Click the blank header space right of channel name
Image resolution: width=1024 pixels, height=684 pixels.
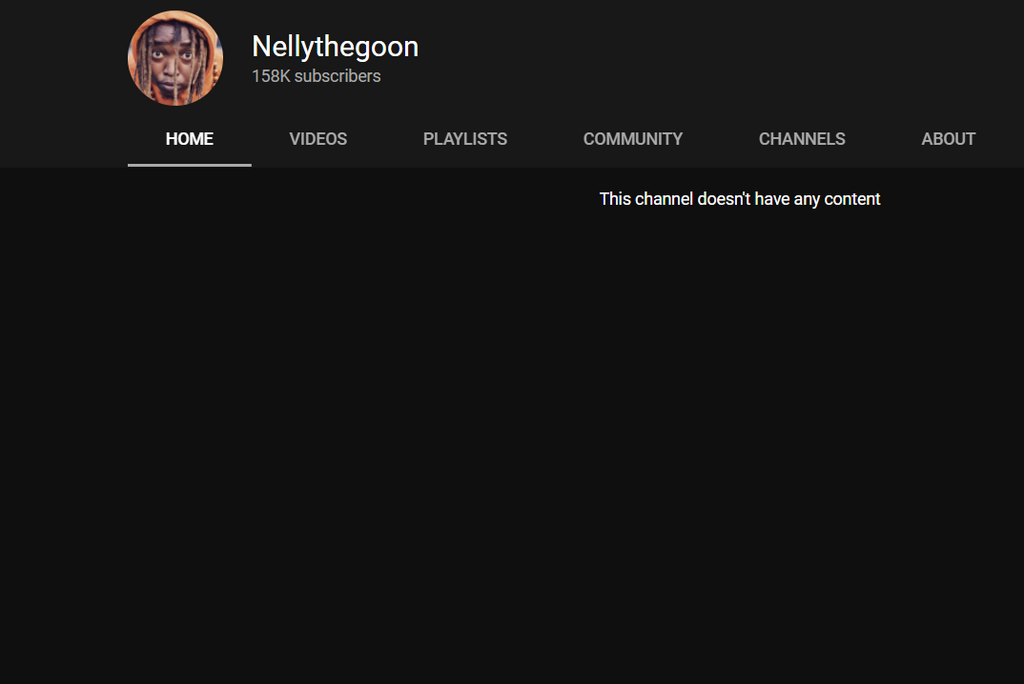pos(700,55)
